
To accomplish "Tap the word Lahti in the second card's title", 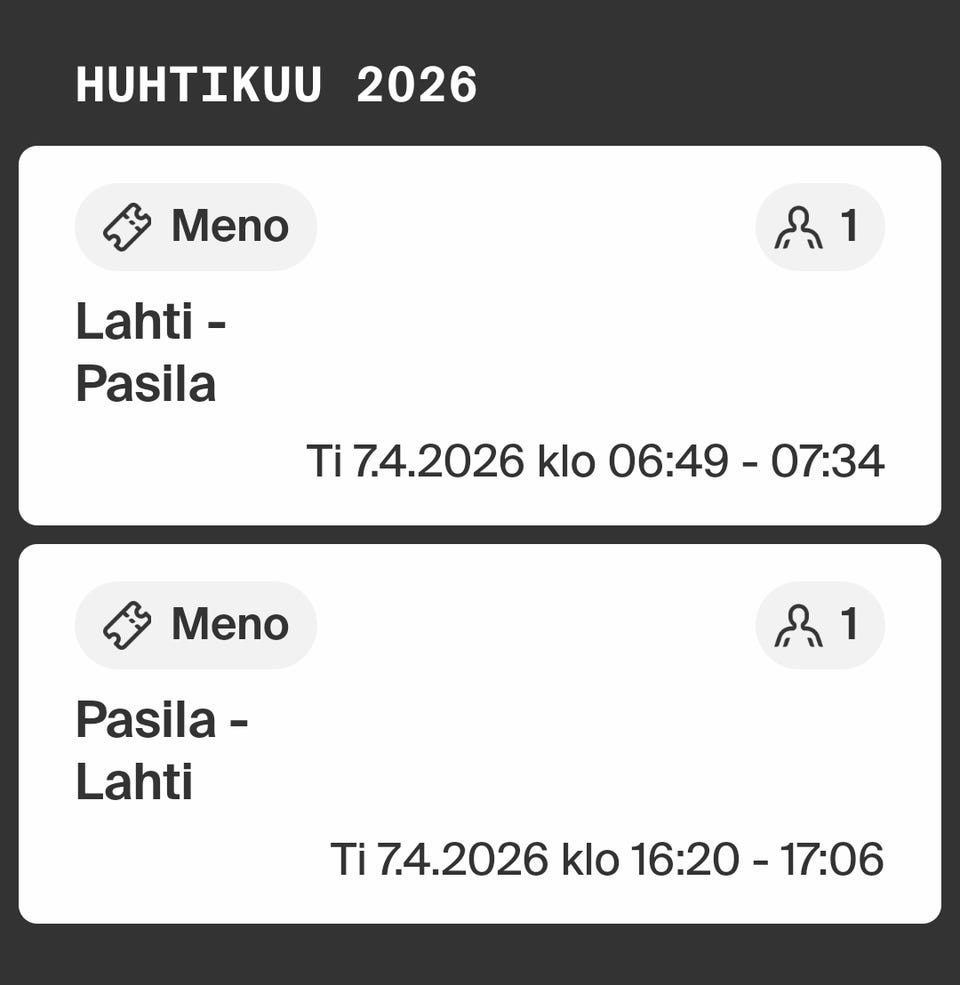I will click(x=134, y=782).
